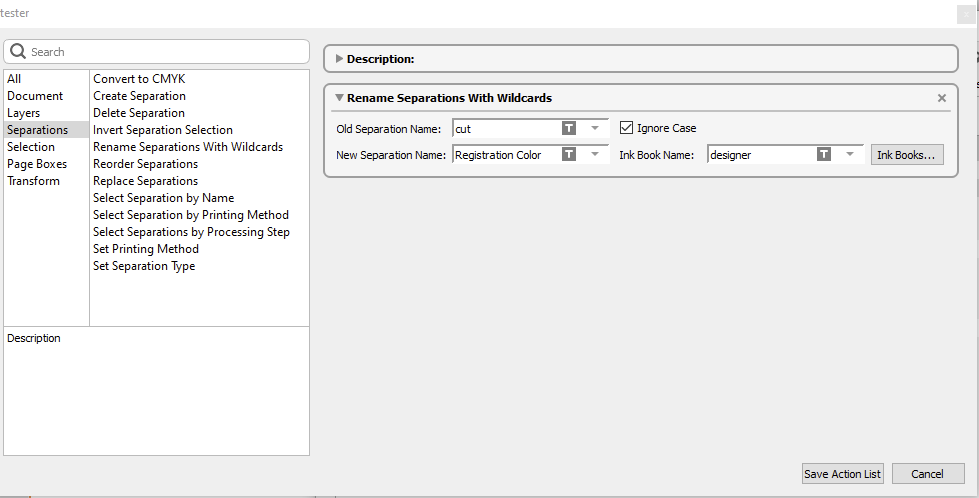The width and height of the screenshot is (979, 498).
Task: Click variable icon in New Separation Name field
Action: pos(568,155)
